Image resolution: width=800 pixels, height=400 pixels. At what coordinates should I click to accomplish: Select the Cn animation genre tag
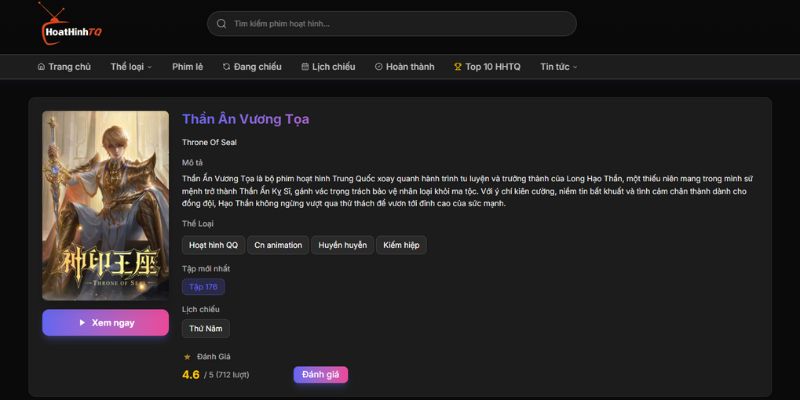click(278, 245)
